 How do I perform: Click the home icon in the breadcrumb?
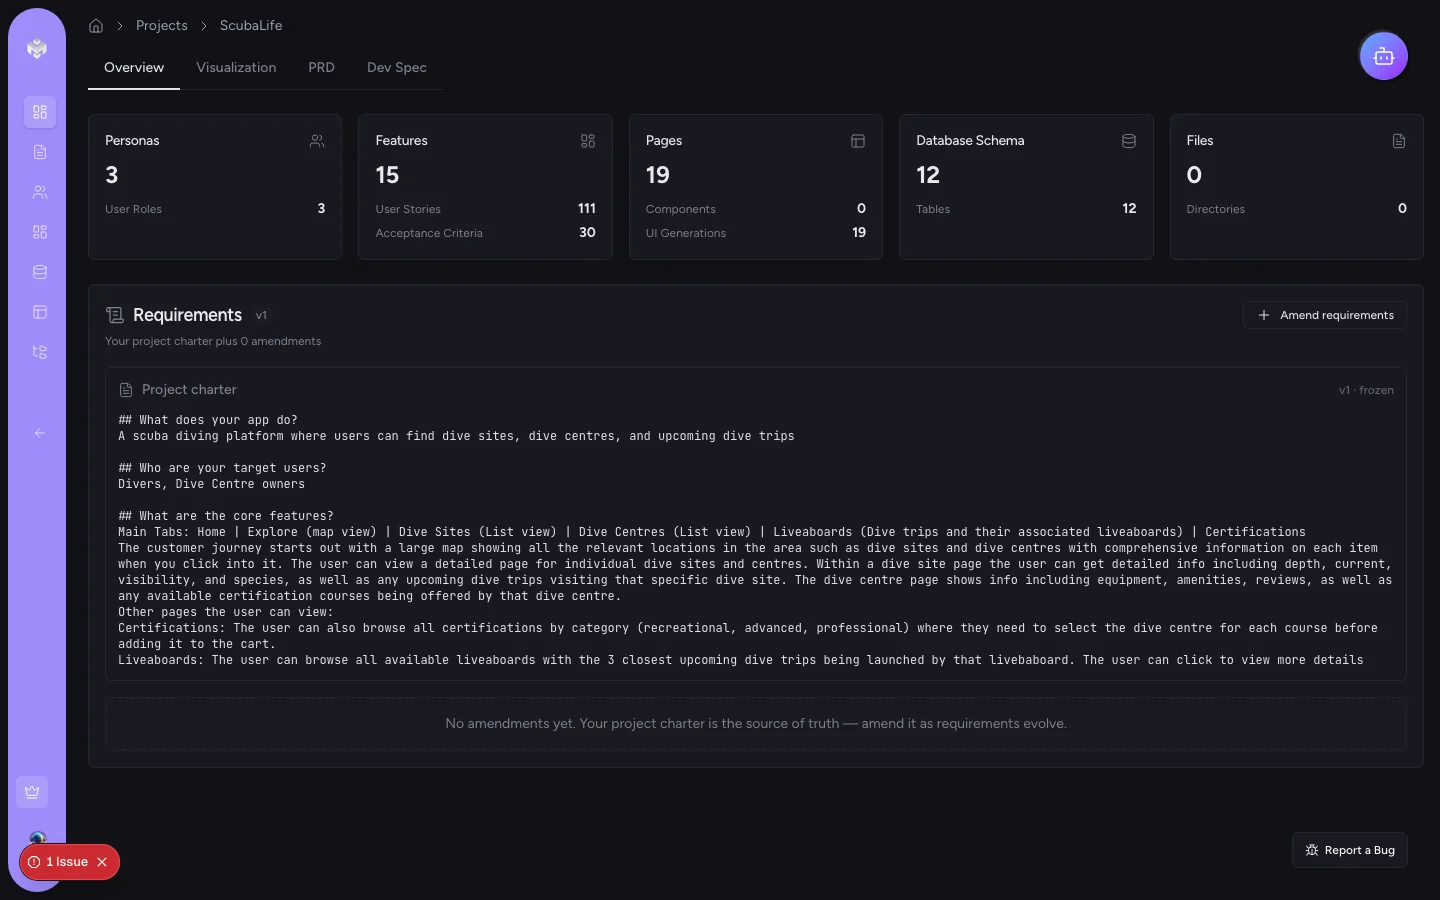(96, 25)
